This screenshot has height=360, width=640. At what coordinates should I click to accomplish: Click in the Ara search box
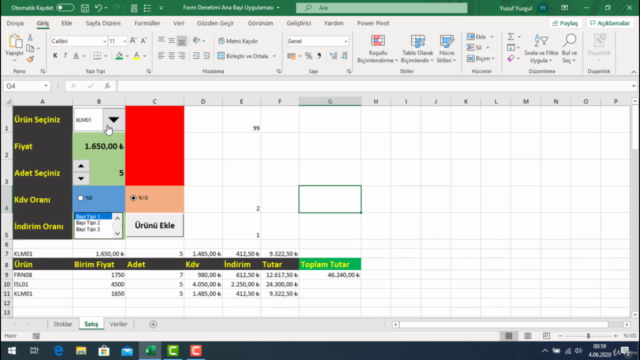382,8
